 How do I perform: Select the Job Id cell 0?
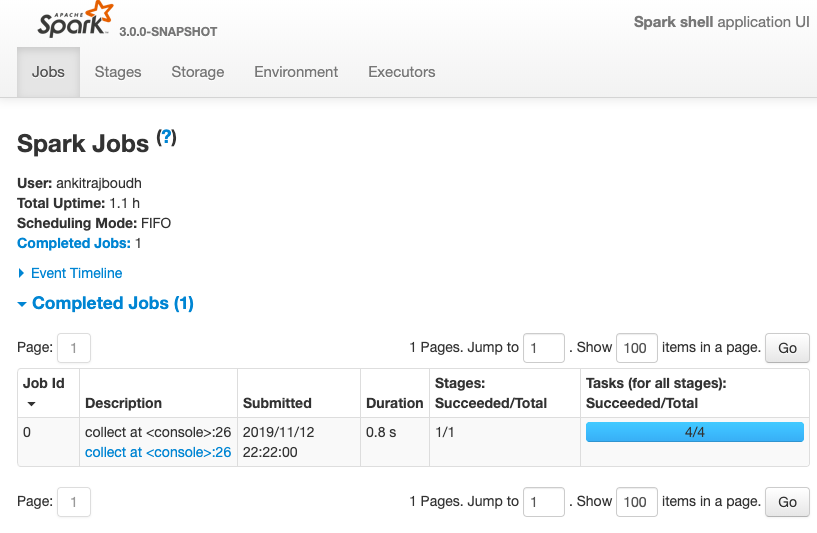click(27, 432)
